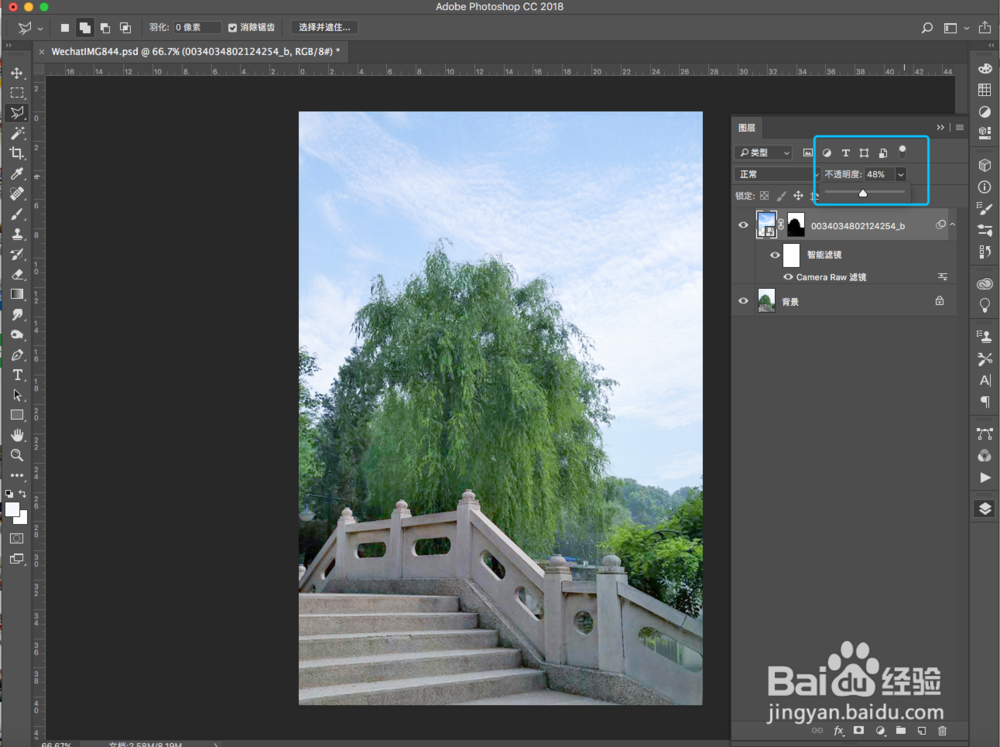Click the opacity slider handle at 48%
This screenshot has height=747, width=1000.
click(x=863, y=192)
